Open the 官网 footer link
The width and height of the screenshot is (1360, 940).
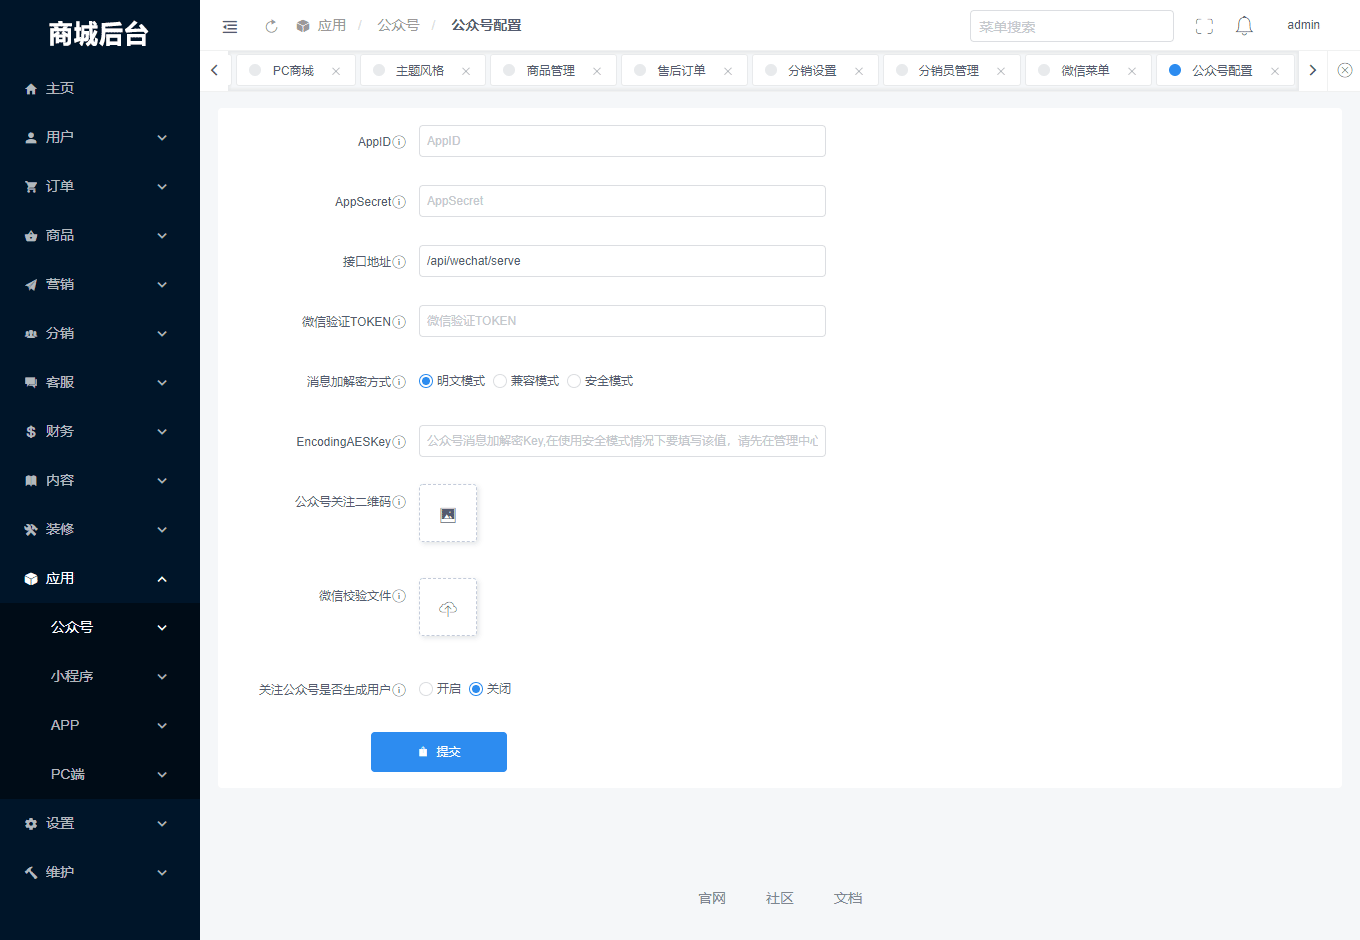(712, 898)
